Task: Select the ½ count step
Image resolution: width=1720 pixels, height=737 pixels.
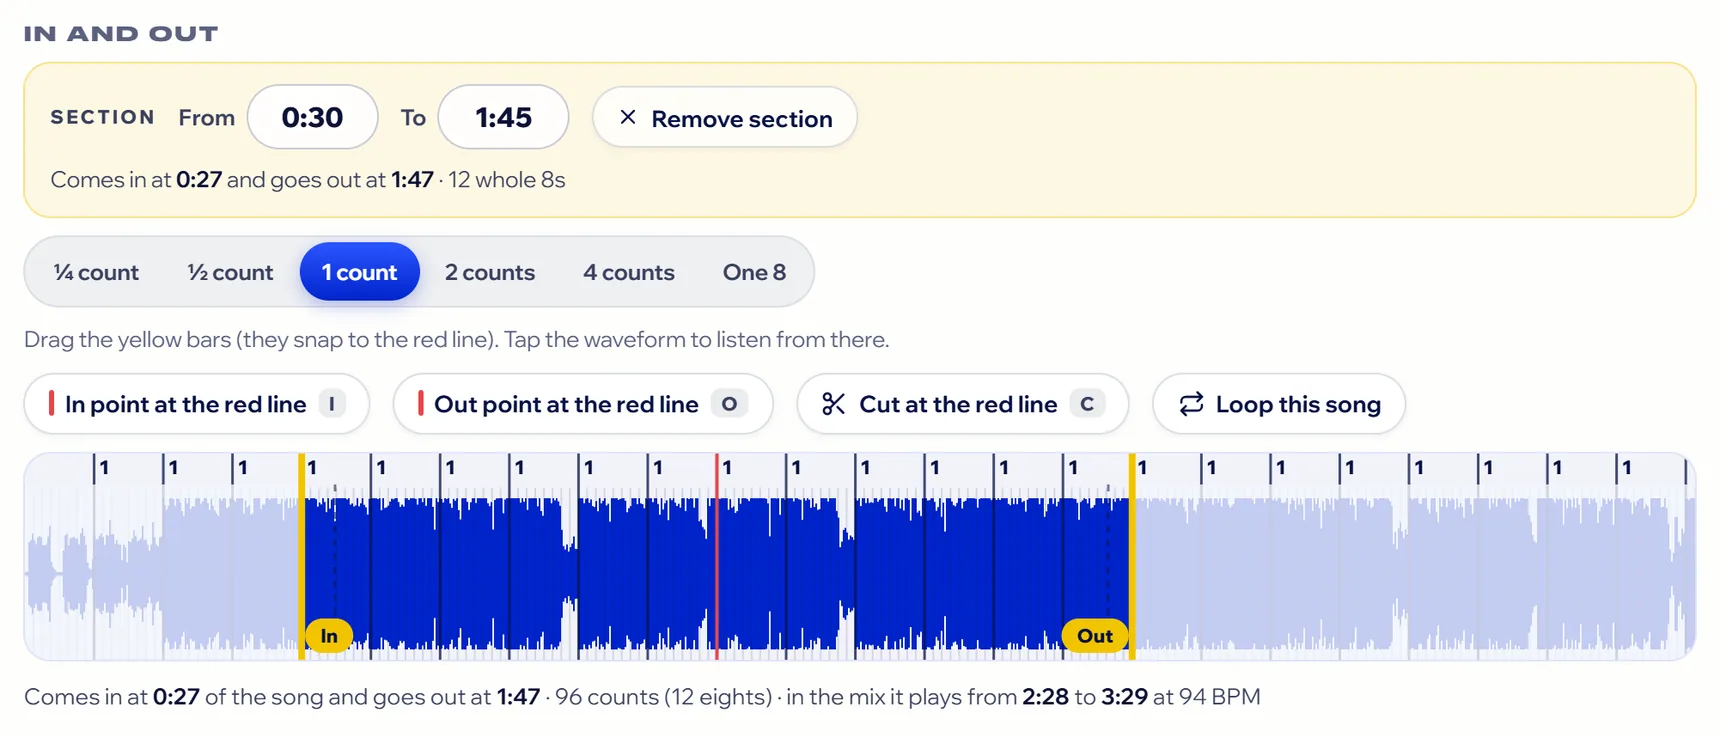Action: 230,272
